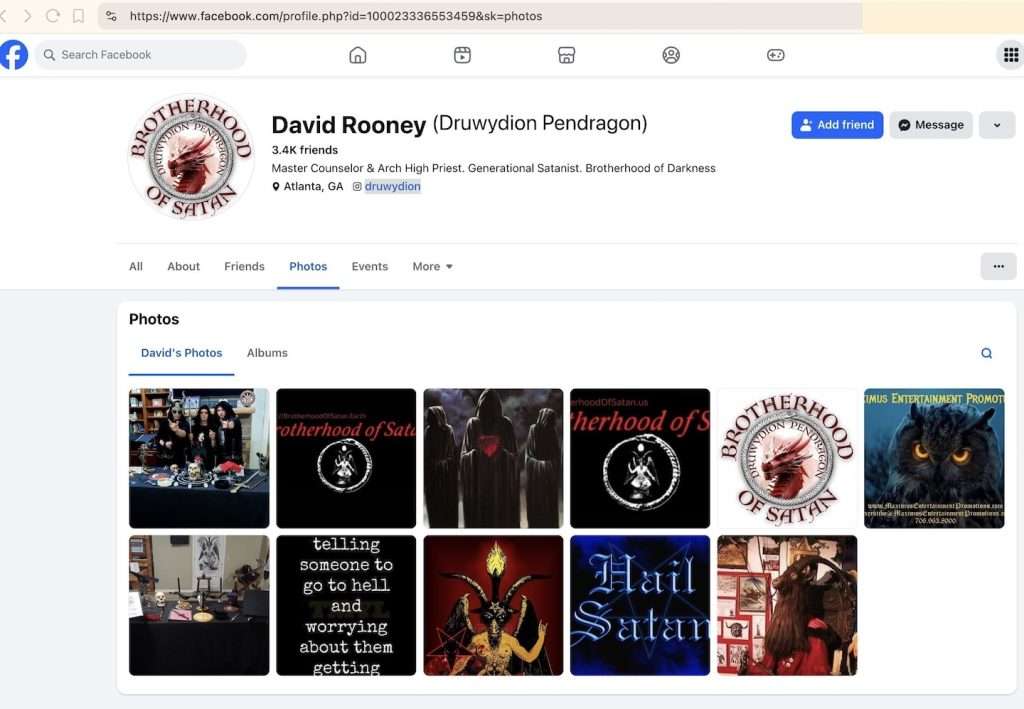The height and width of the screenshot is (709, 1024).
Task: Switch to the Albums tab
Action: click(267, 353)
